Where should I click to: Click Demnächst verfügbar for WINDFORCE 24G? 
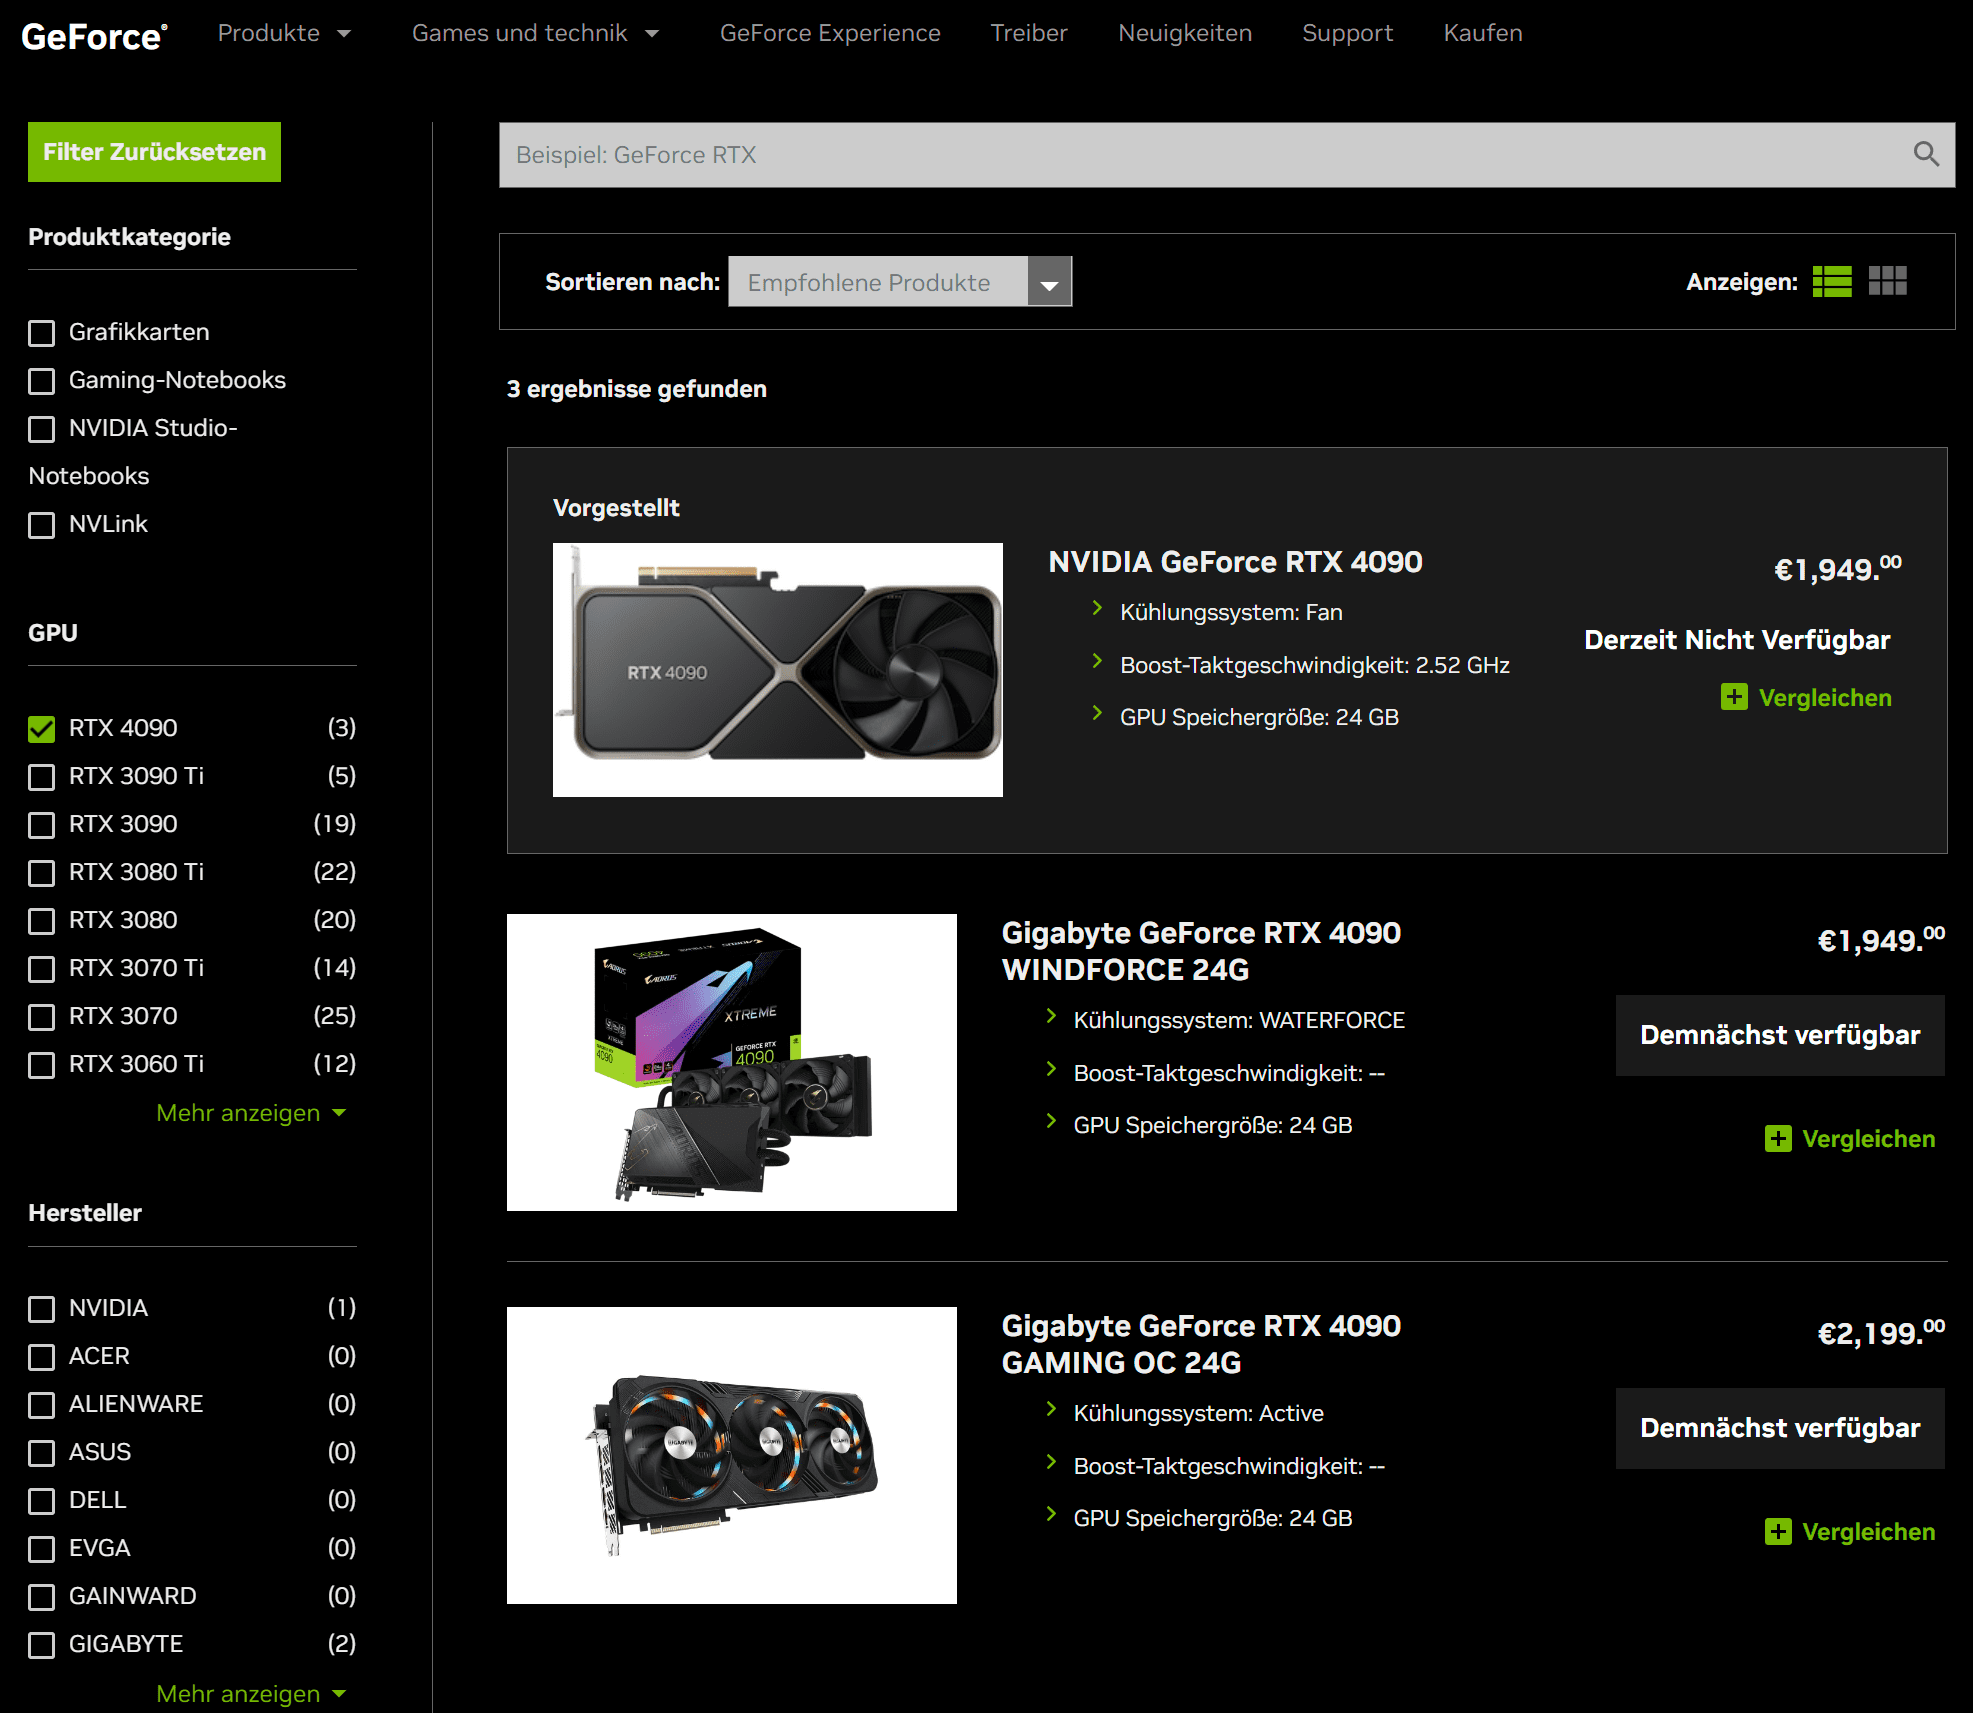tap(1780, 1035)
